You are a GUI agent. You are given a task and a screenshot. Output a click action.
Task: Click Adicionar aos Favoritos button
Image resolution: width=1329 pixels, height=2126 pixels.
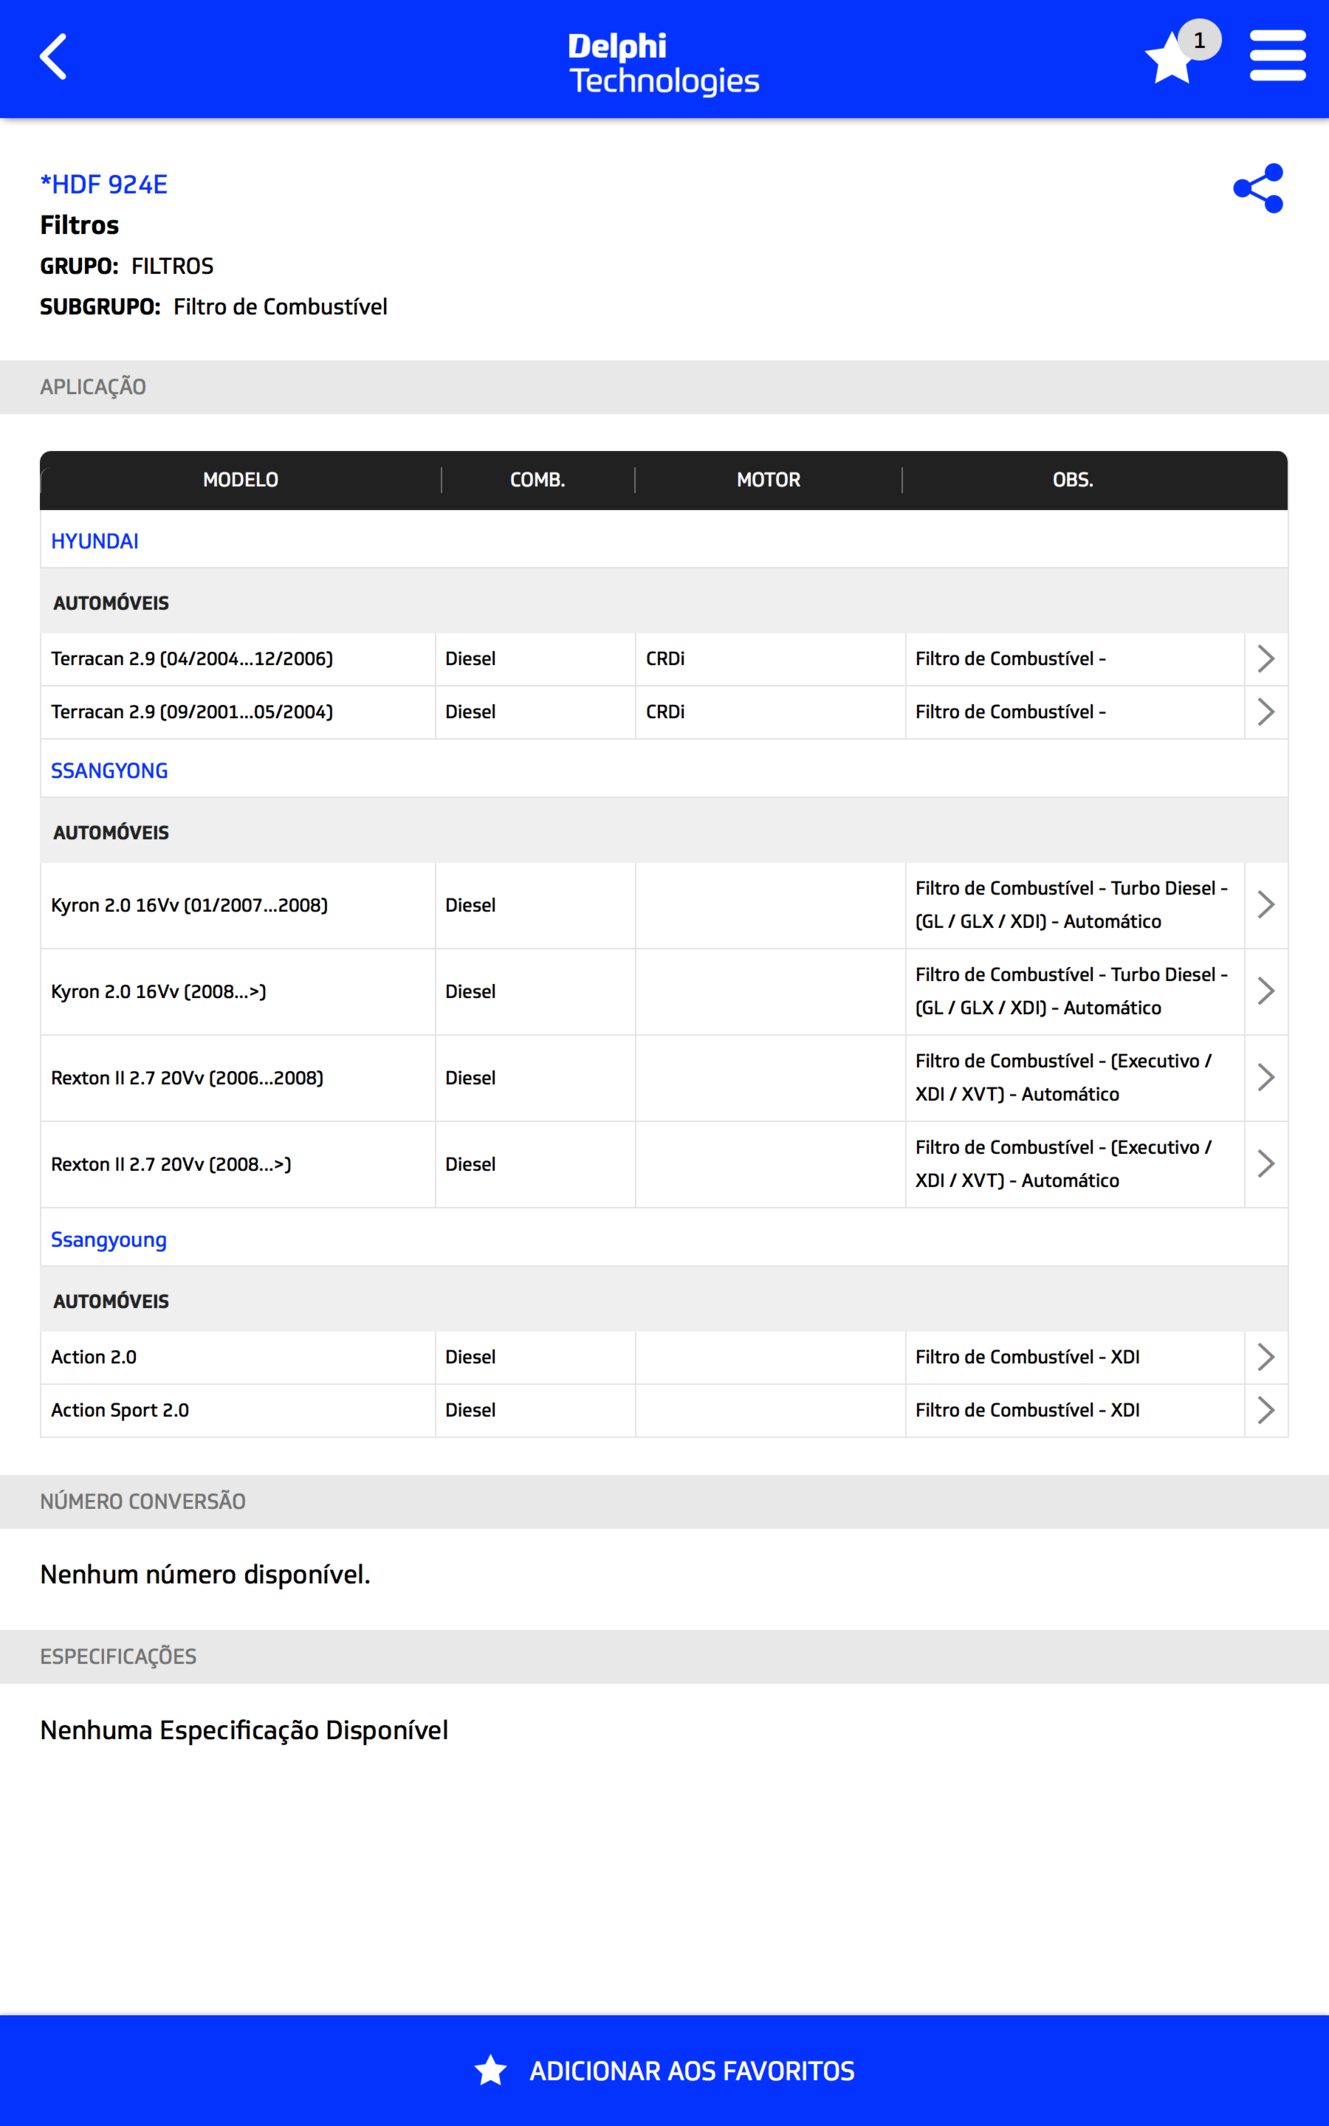pos(664,2070)
